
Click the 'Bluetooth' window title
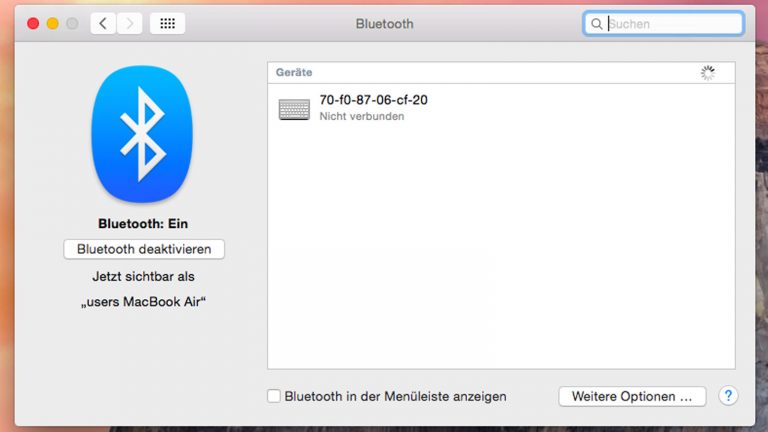384,23
